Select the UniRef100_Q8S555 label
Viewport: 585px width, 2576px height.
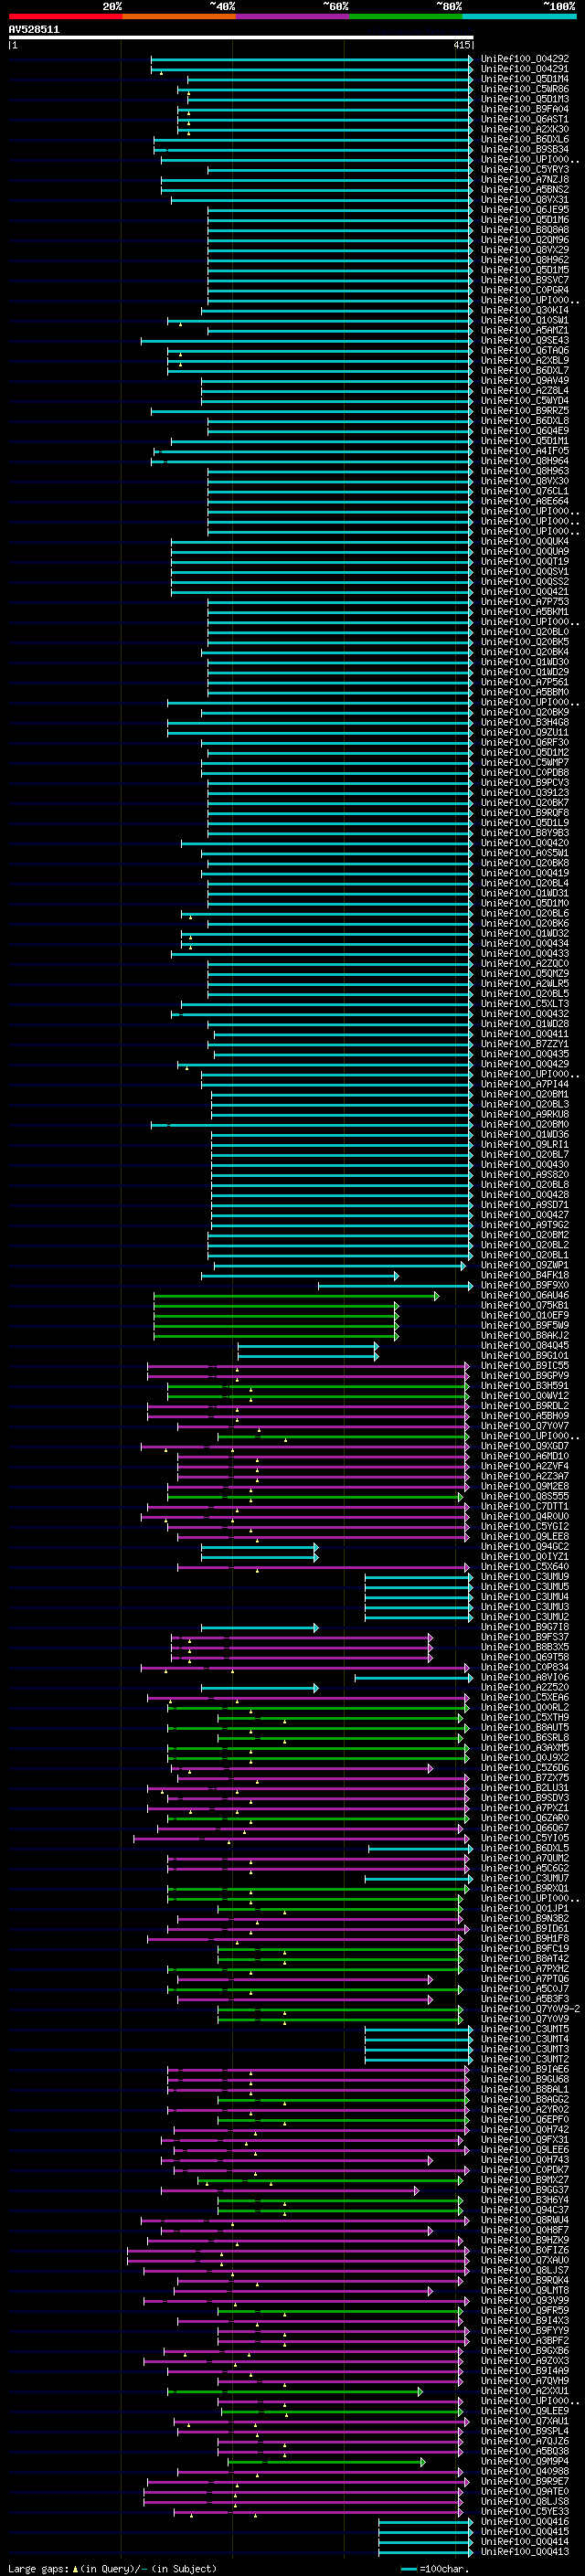[x=525, y=1496]
